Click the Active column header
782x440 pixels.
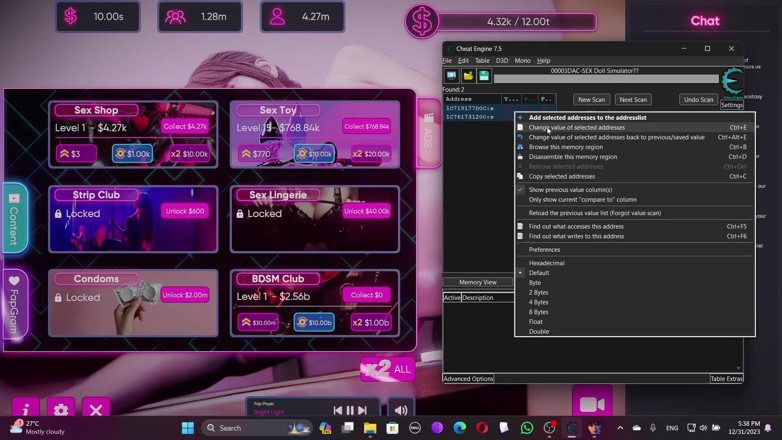point(452,298)
